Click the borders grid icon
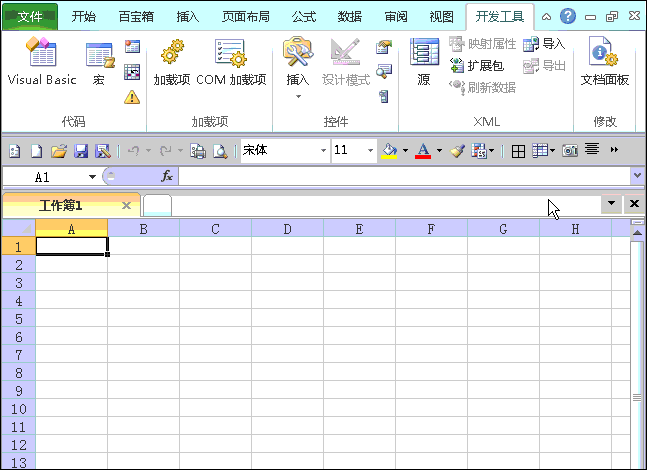Screen dimensions: 647x470 (x=518, y=151)
